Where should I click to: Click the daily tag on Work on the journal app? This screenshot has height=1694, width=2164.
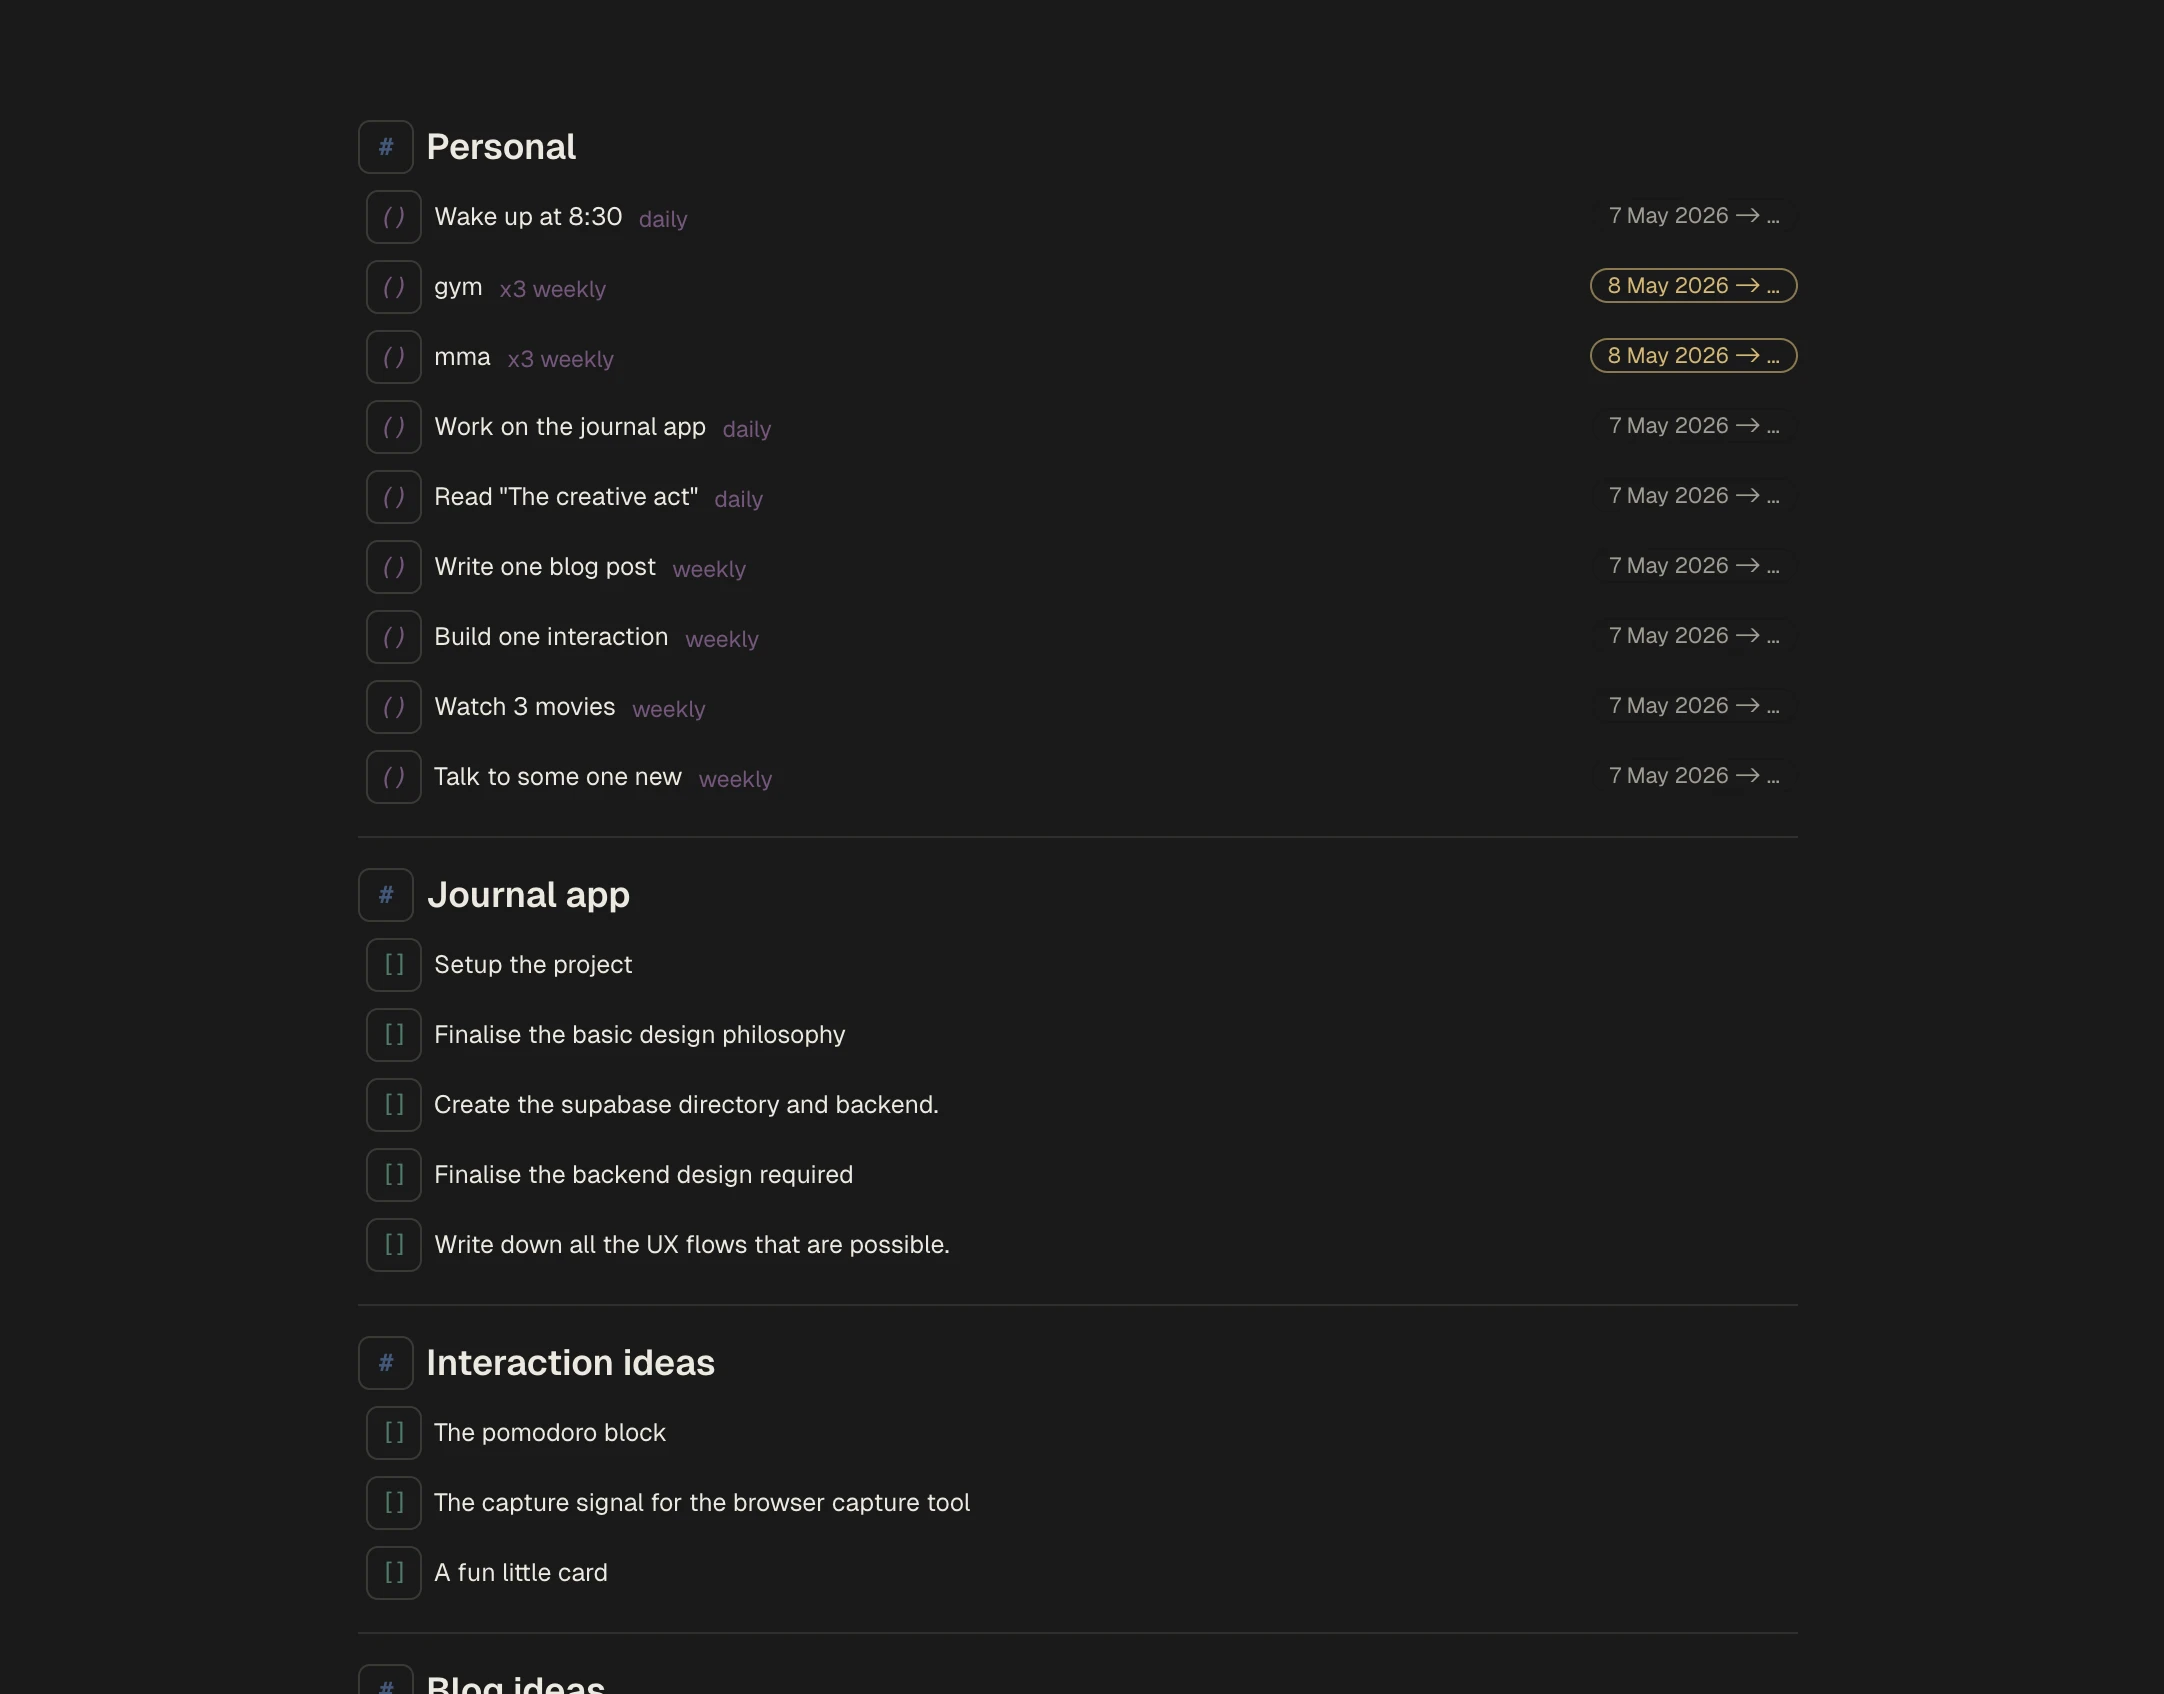[747, 429]
